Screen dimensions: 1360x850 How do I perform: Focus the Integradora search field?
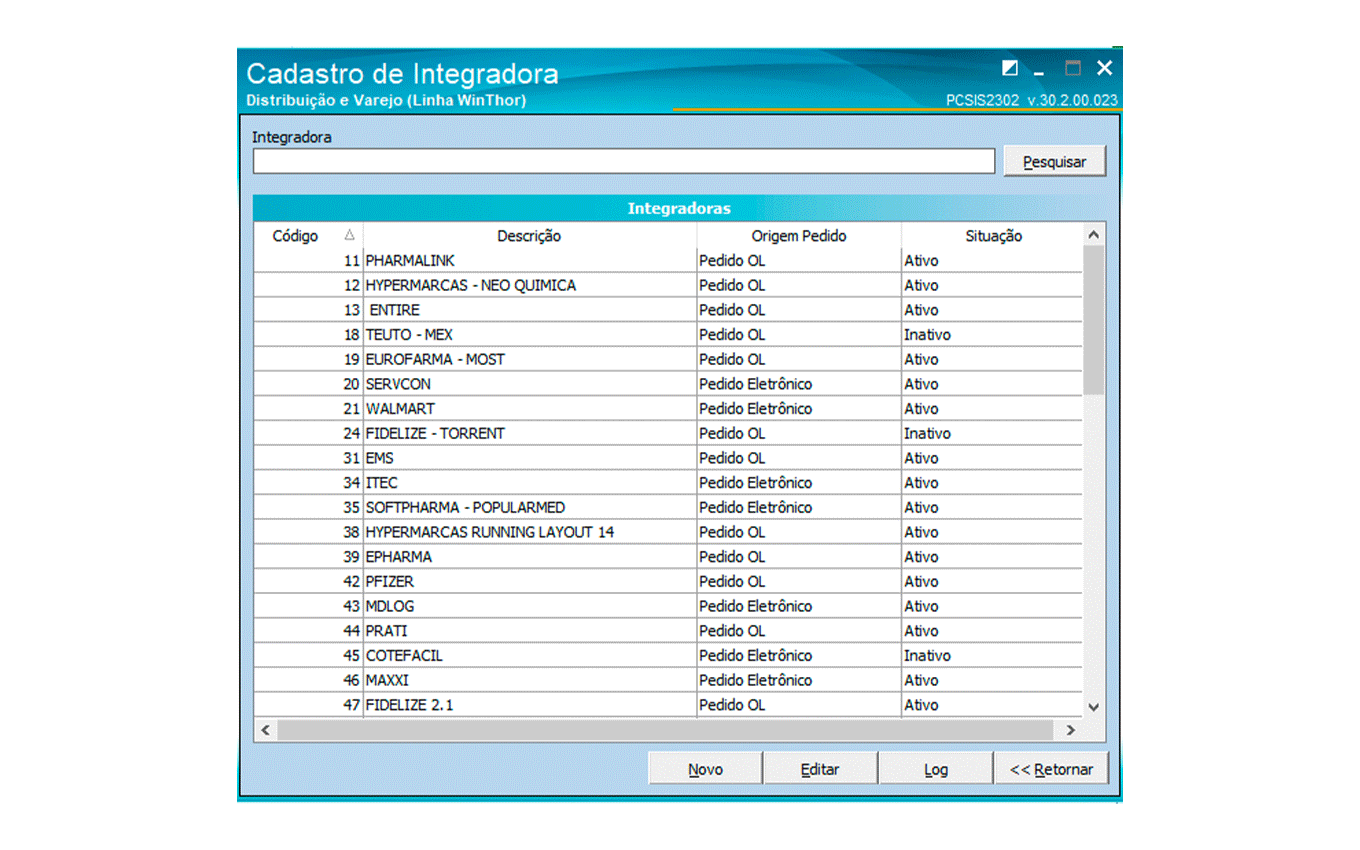623,161
